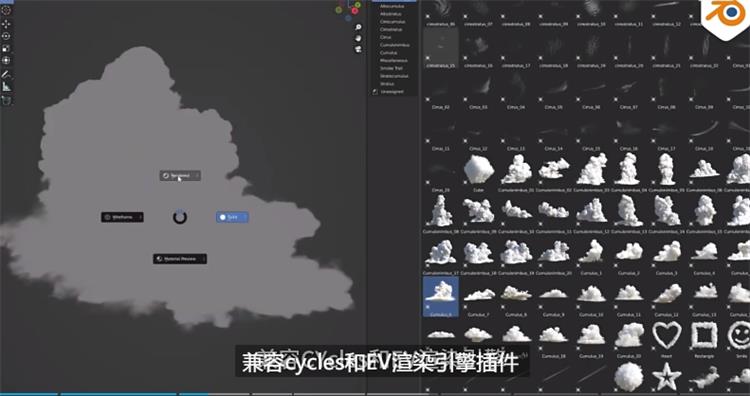Click the red X axis gizmo dot

coord(355,11)
